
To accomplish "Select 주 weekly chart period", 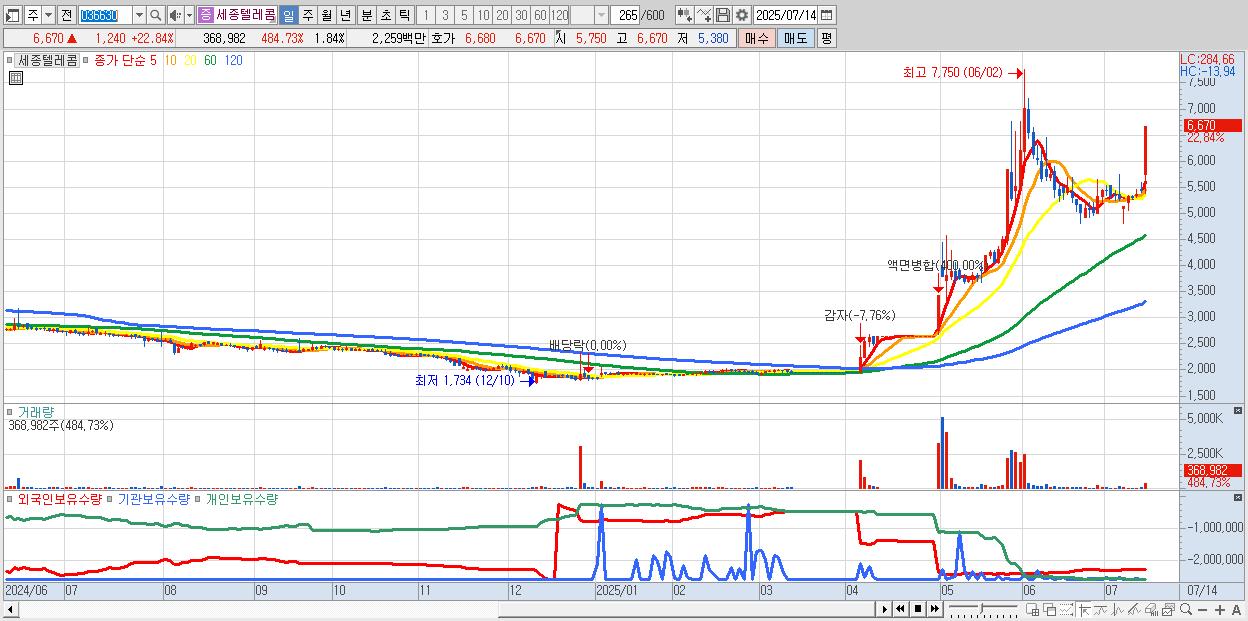I will pyautogui.click(x=307, y=15).
